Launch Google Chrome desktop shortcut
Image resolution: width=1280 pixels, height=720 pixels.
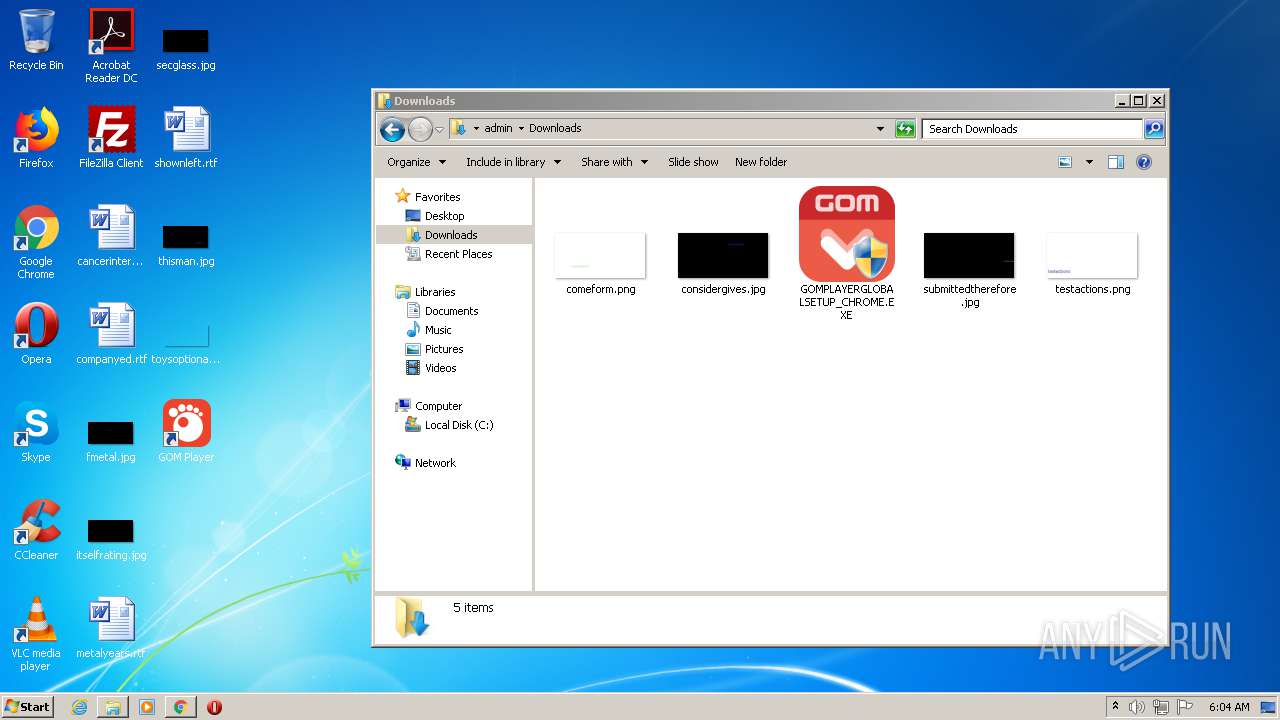click(x=36, y=242)
